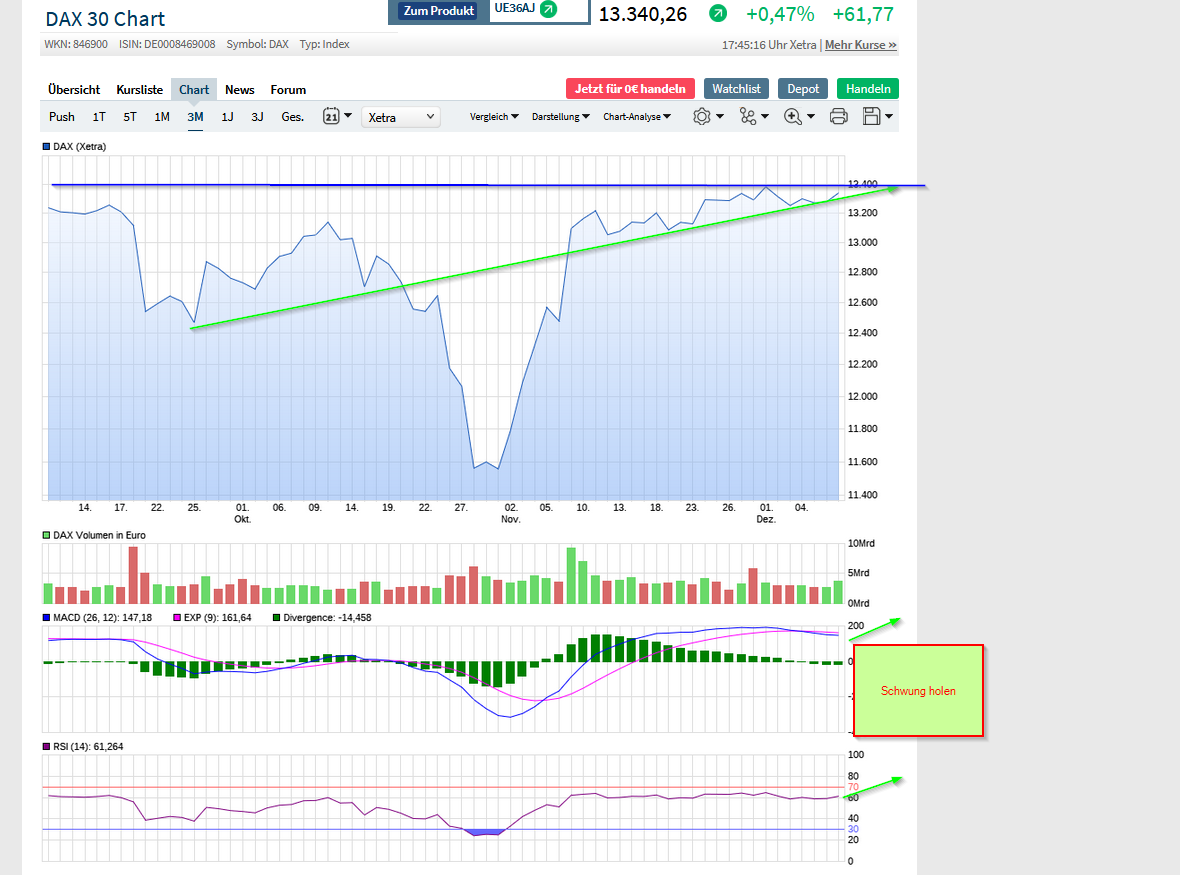The width and height of the screenshot is (1180, 875).
Task: Click the price value 13.340,26
Action: tap(643, 14)
